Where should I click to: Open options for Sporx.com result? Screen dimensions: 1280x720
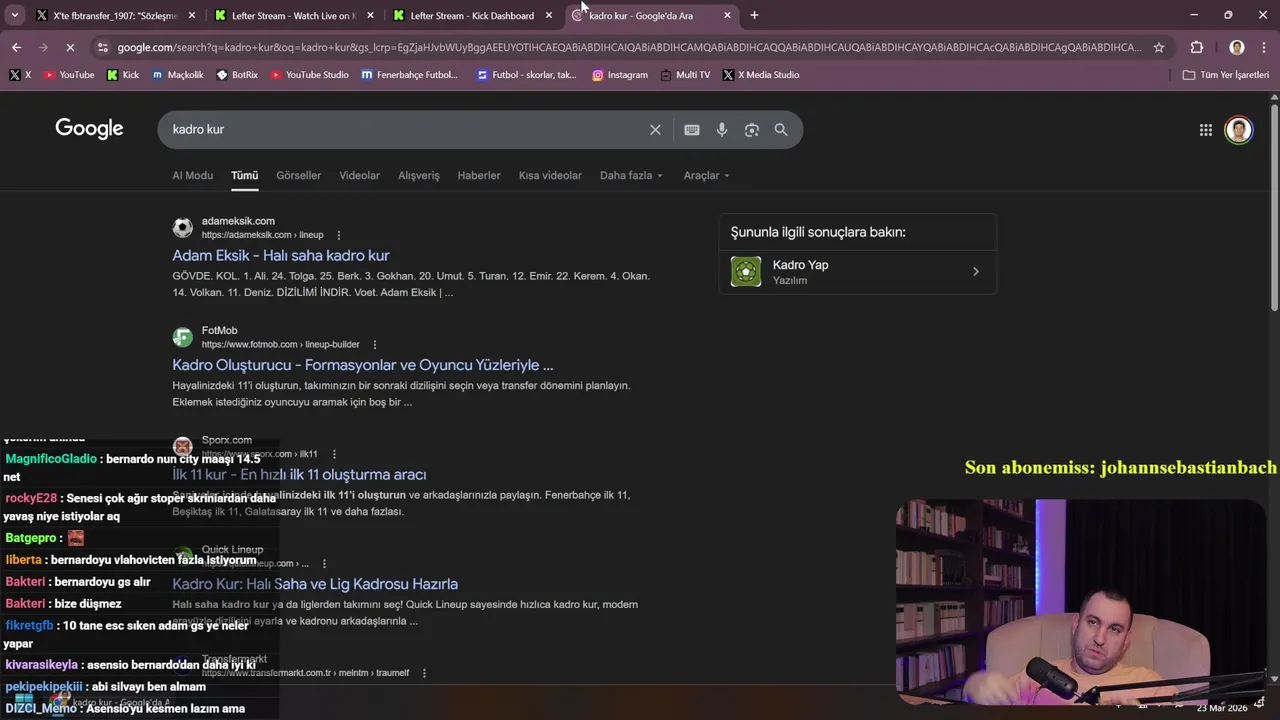click(334, 454)
